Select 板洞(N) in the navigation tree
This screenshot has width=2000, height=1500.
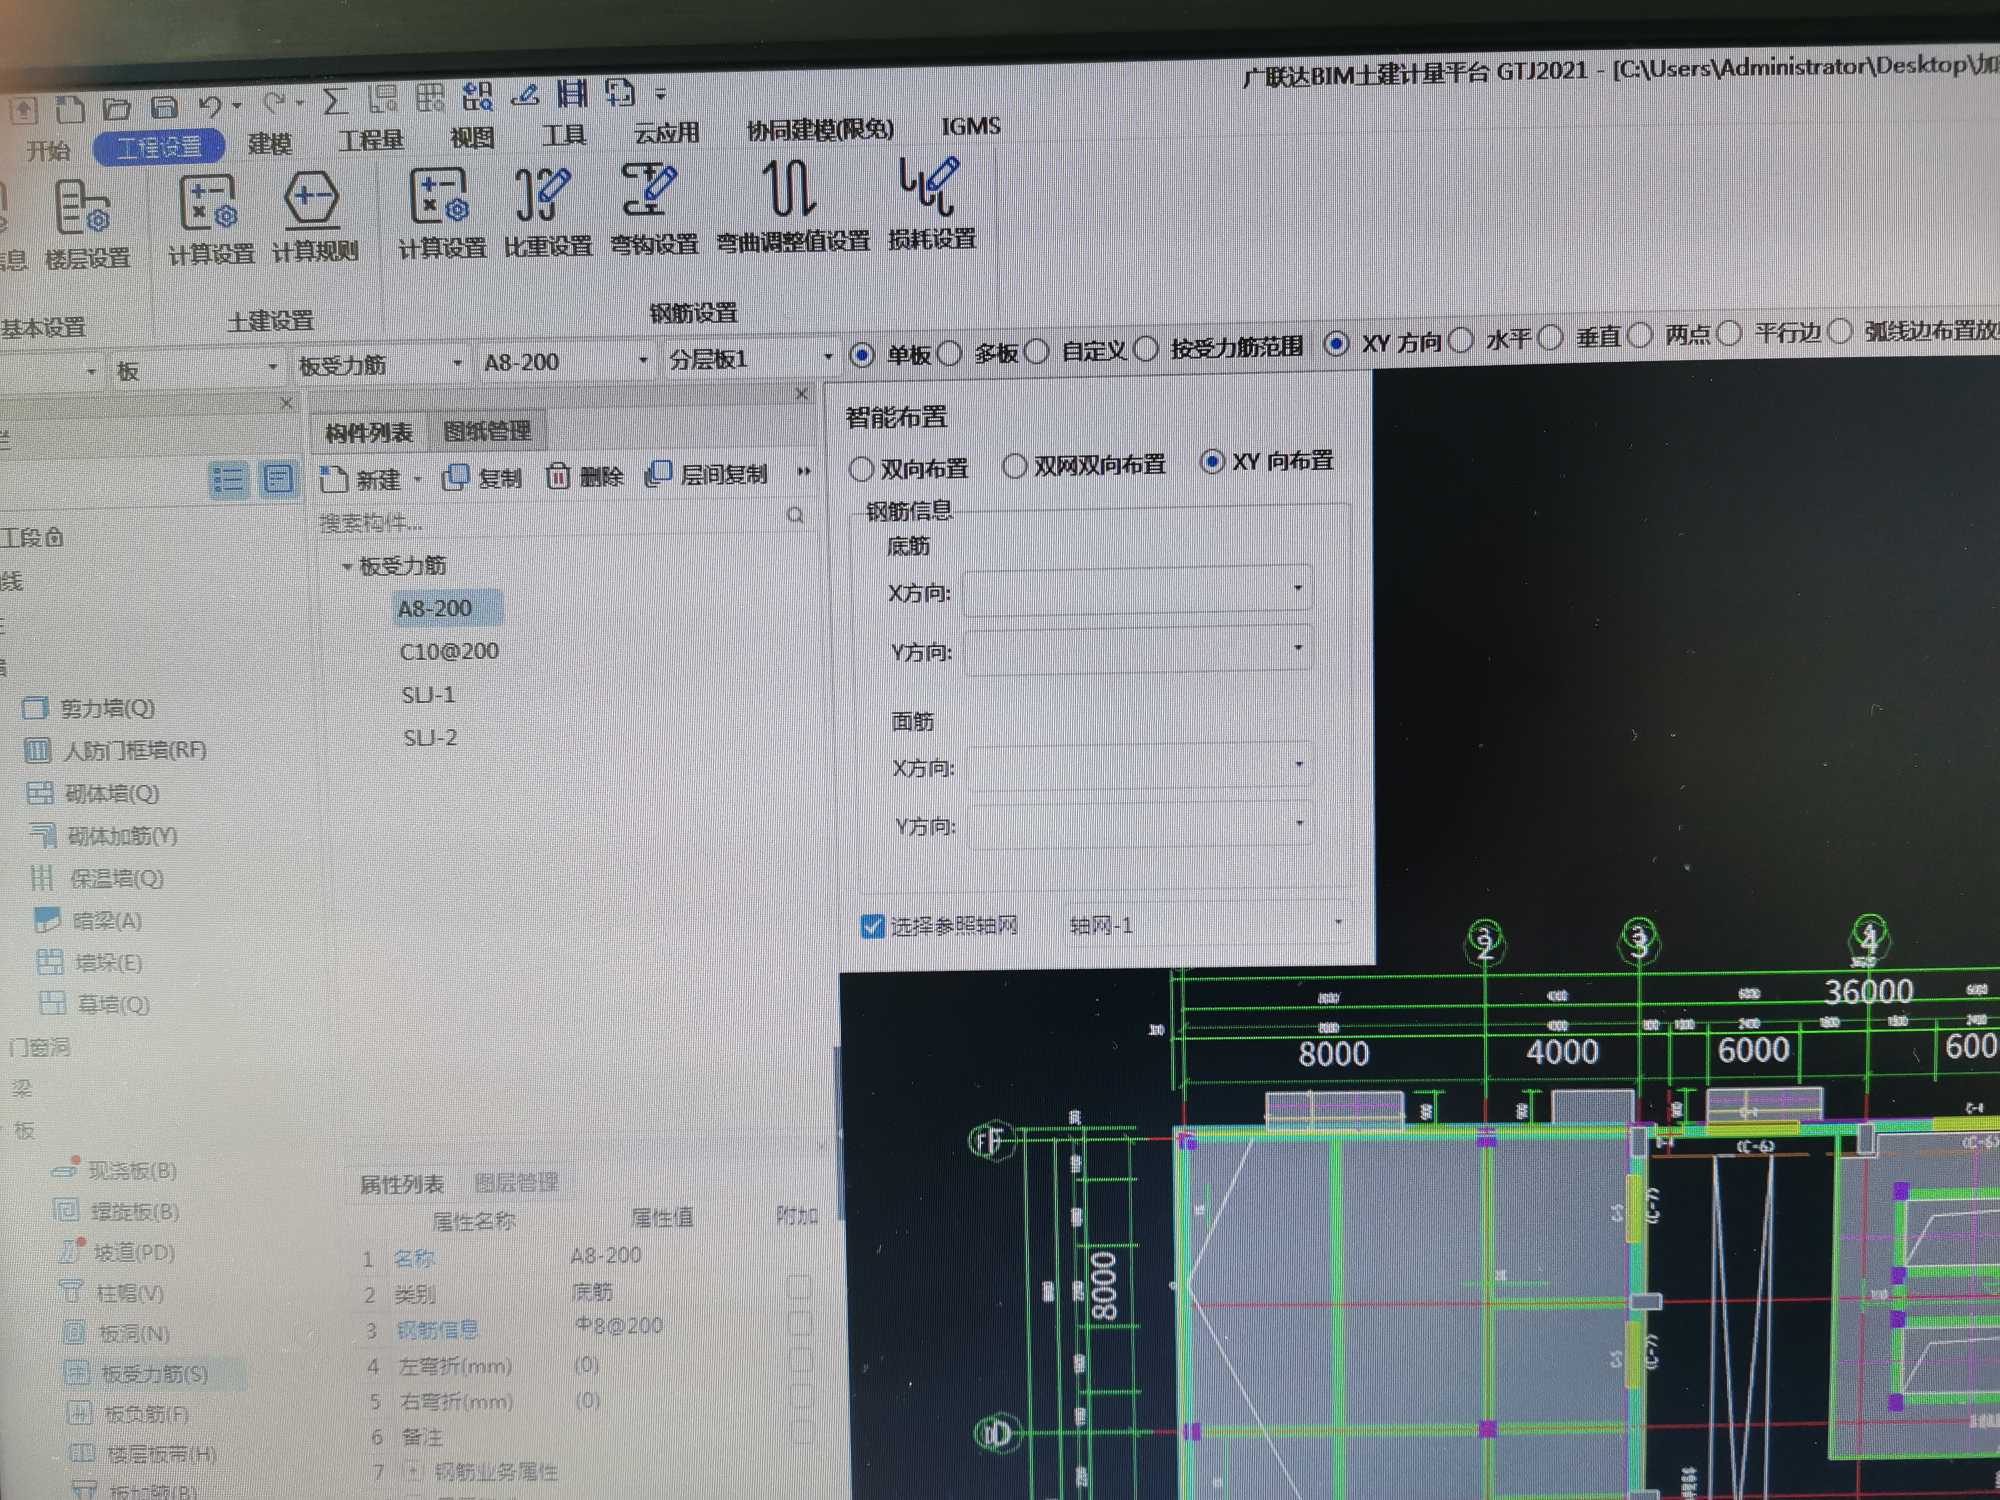click(x=117, y=1333)
